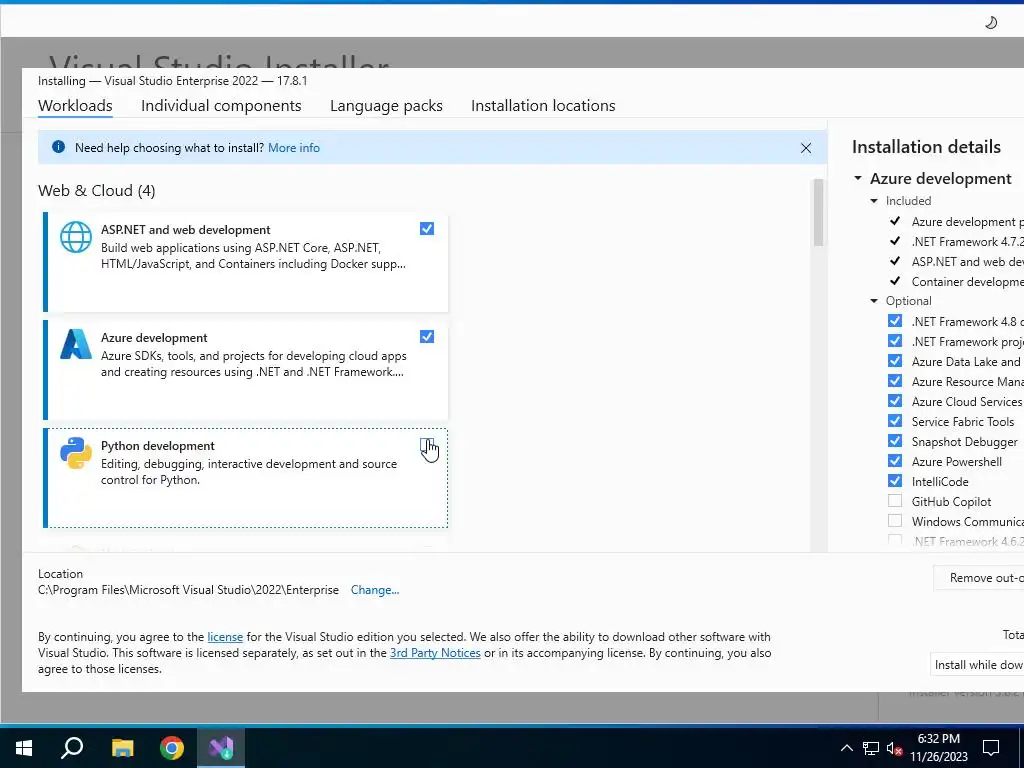
Task: Uncheck Azure Cloud Services optional component
Action: coord(895,401)
